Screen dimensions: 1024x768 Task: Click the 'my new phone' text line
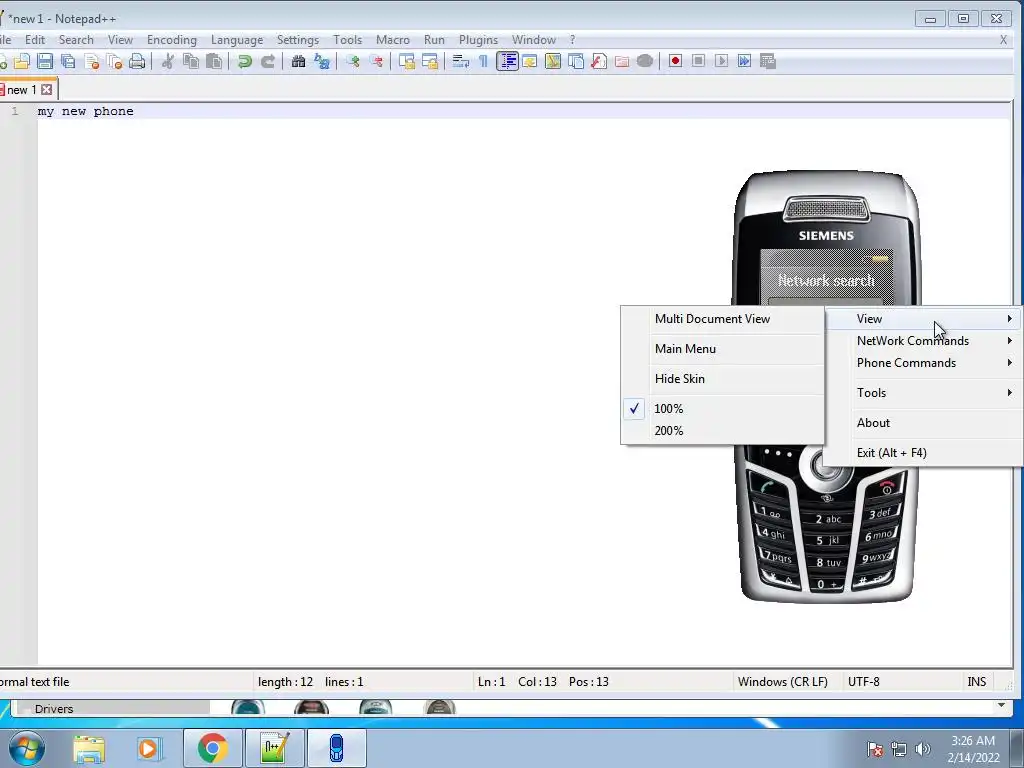coord(86,111)
